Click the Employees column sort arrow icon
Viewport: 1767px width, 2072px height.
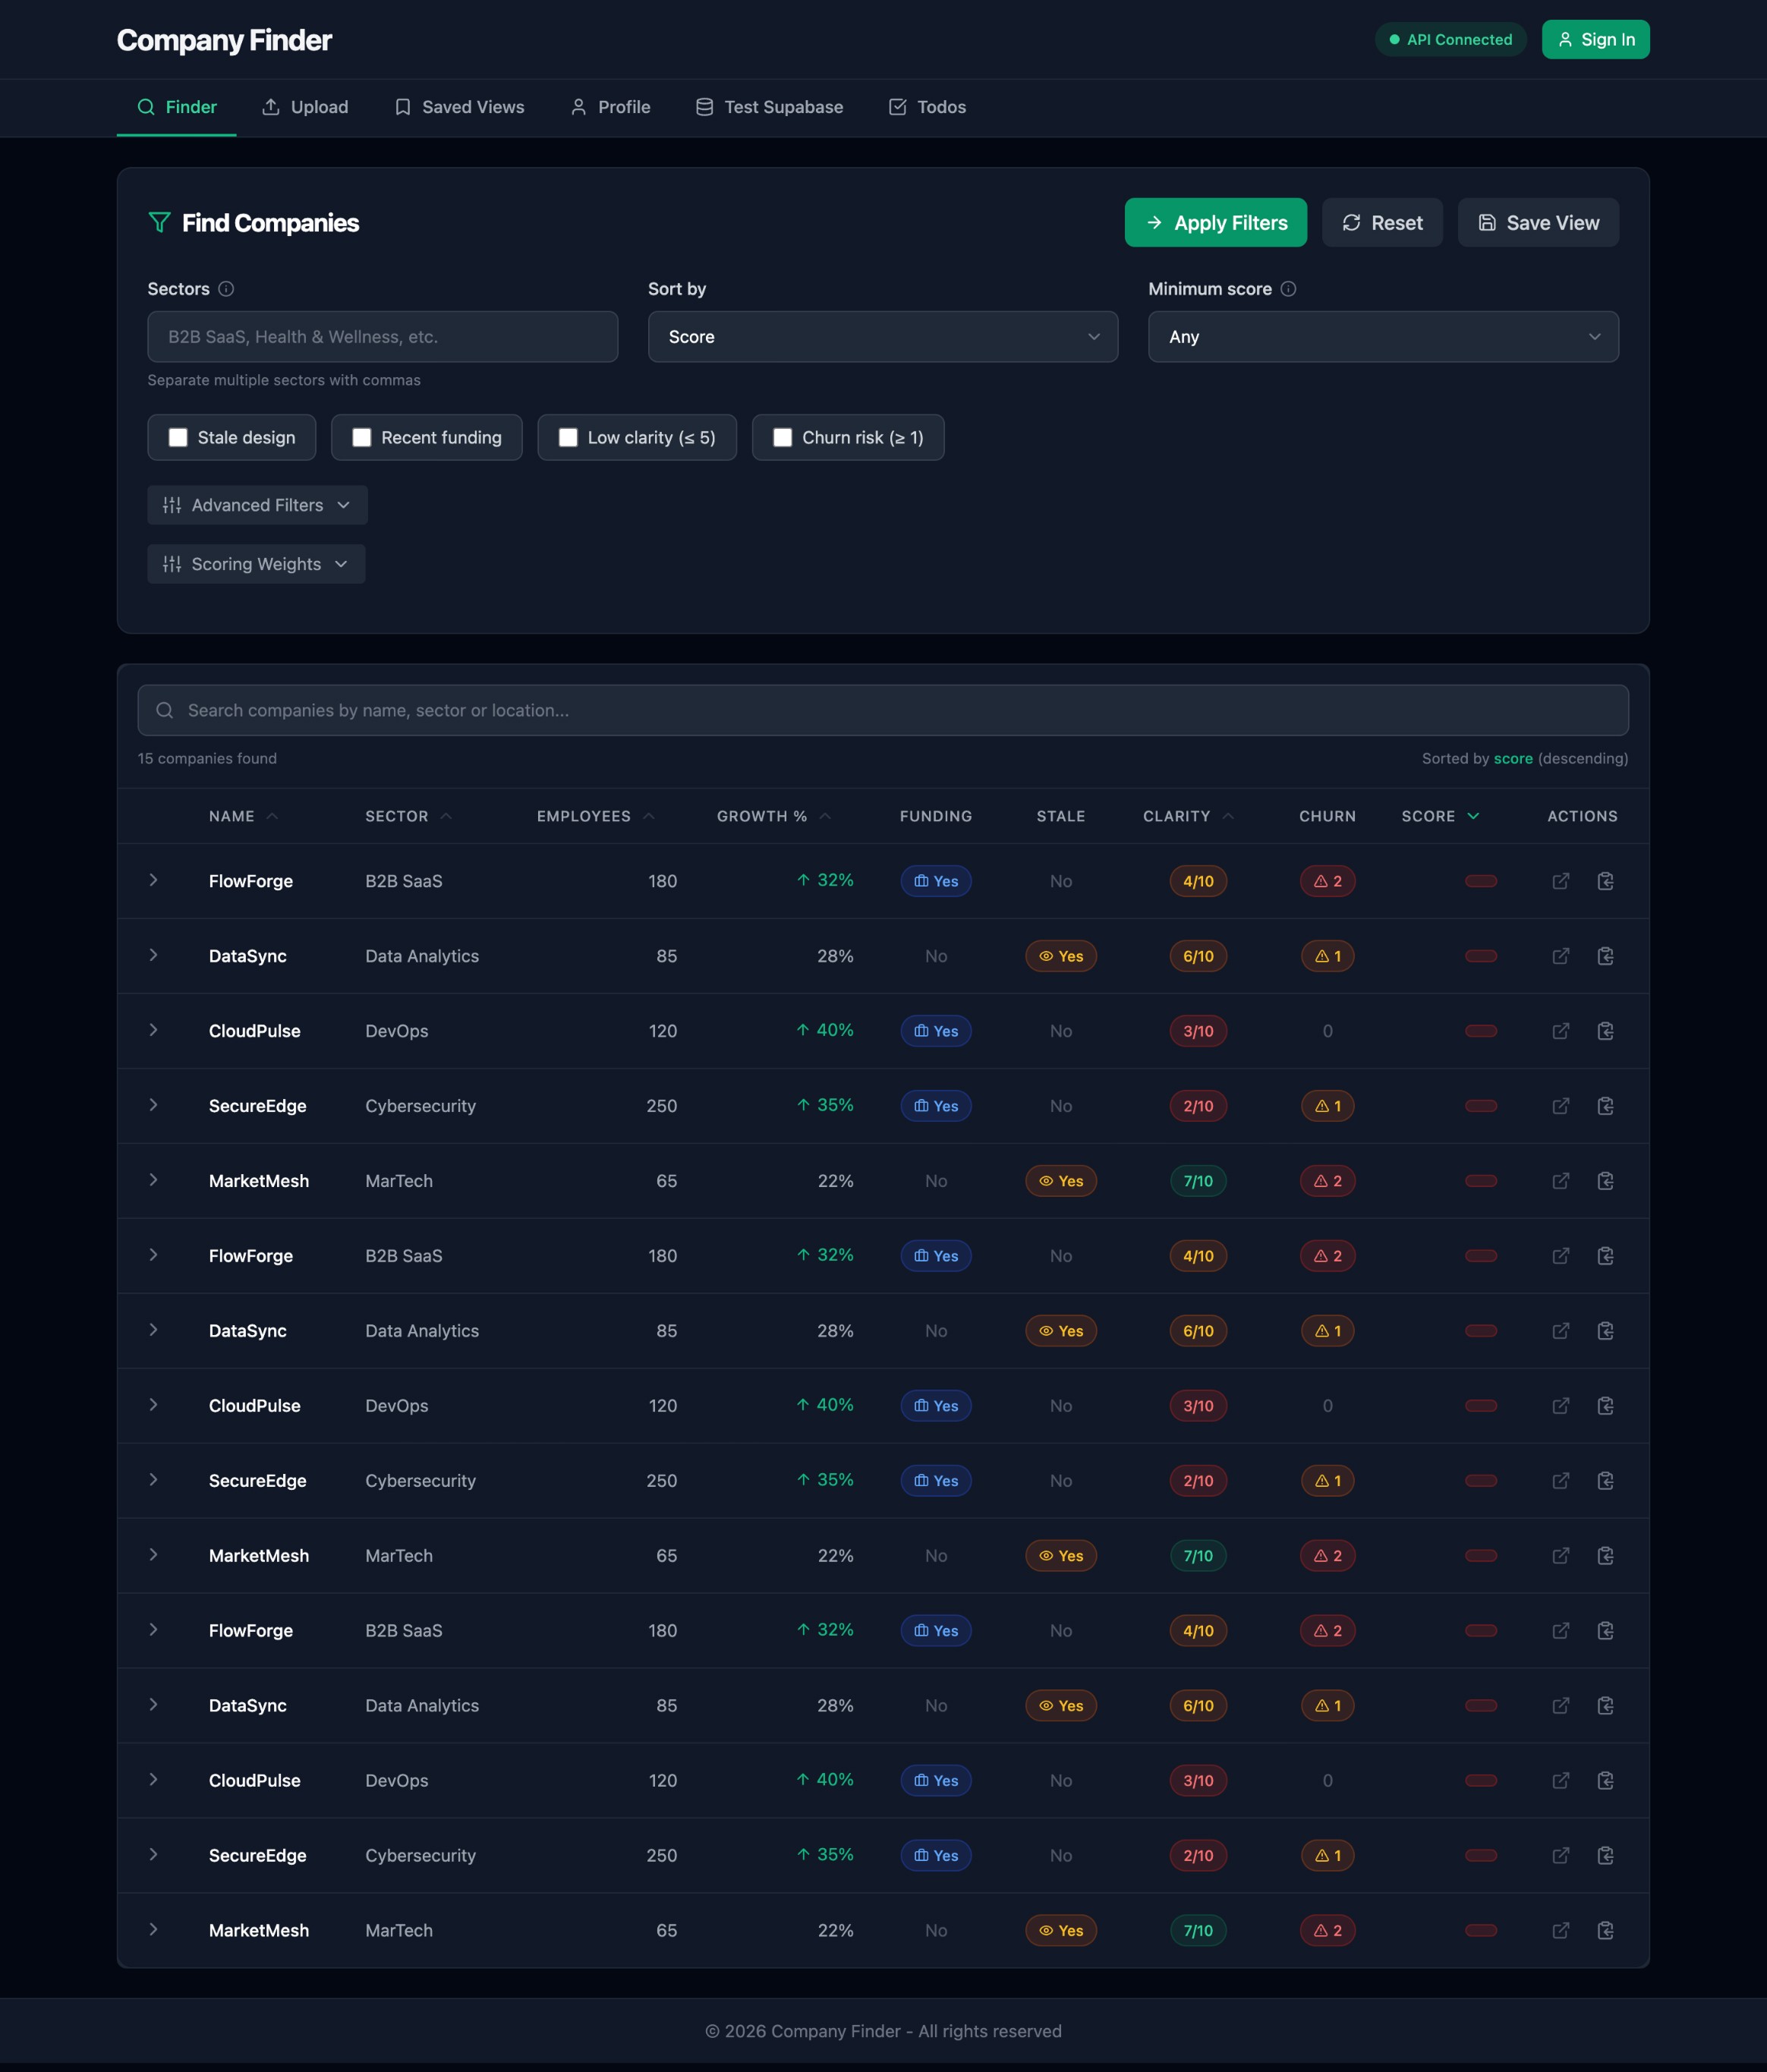click(x=649, y=816)
